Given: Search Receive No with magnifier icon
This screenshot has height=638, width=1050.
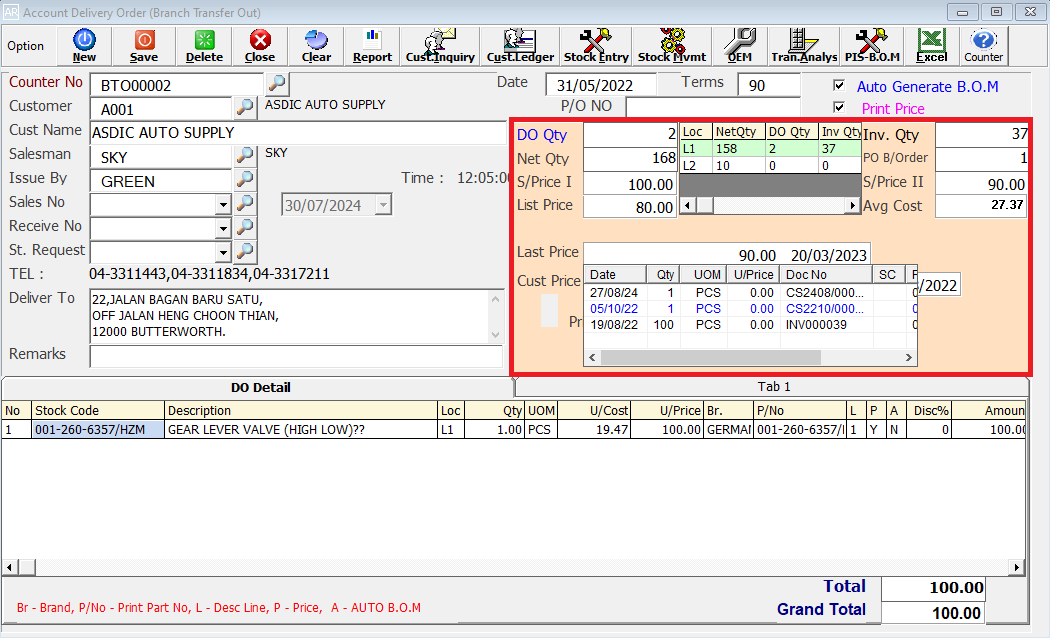Looking at the screenshot, I should 245,227.
